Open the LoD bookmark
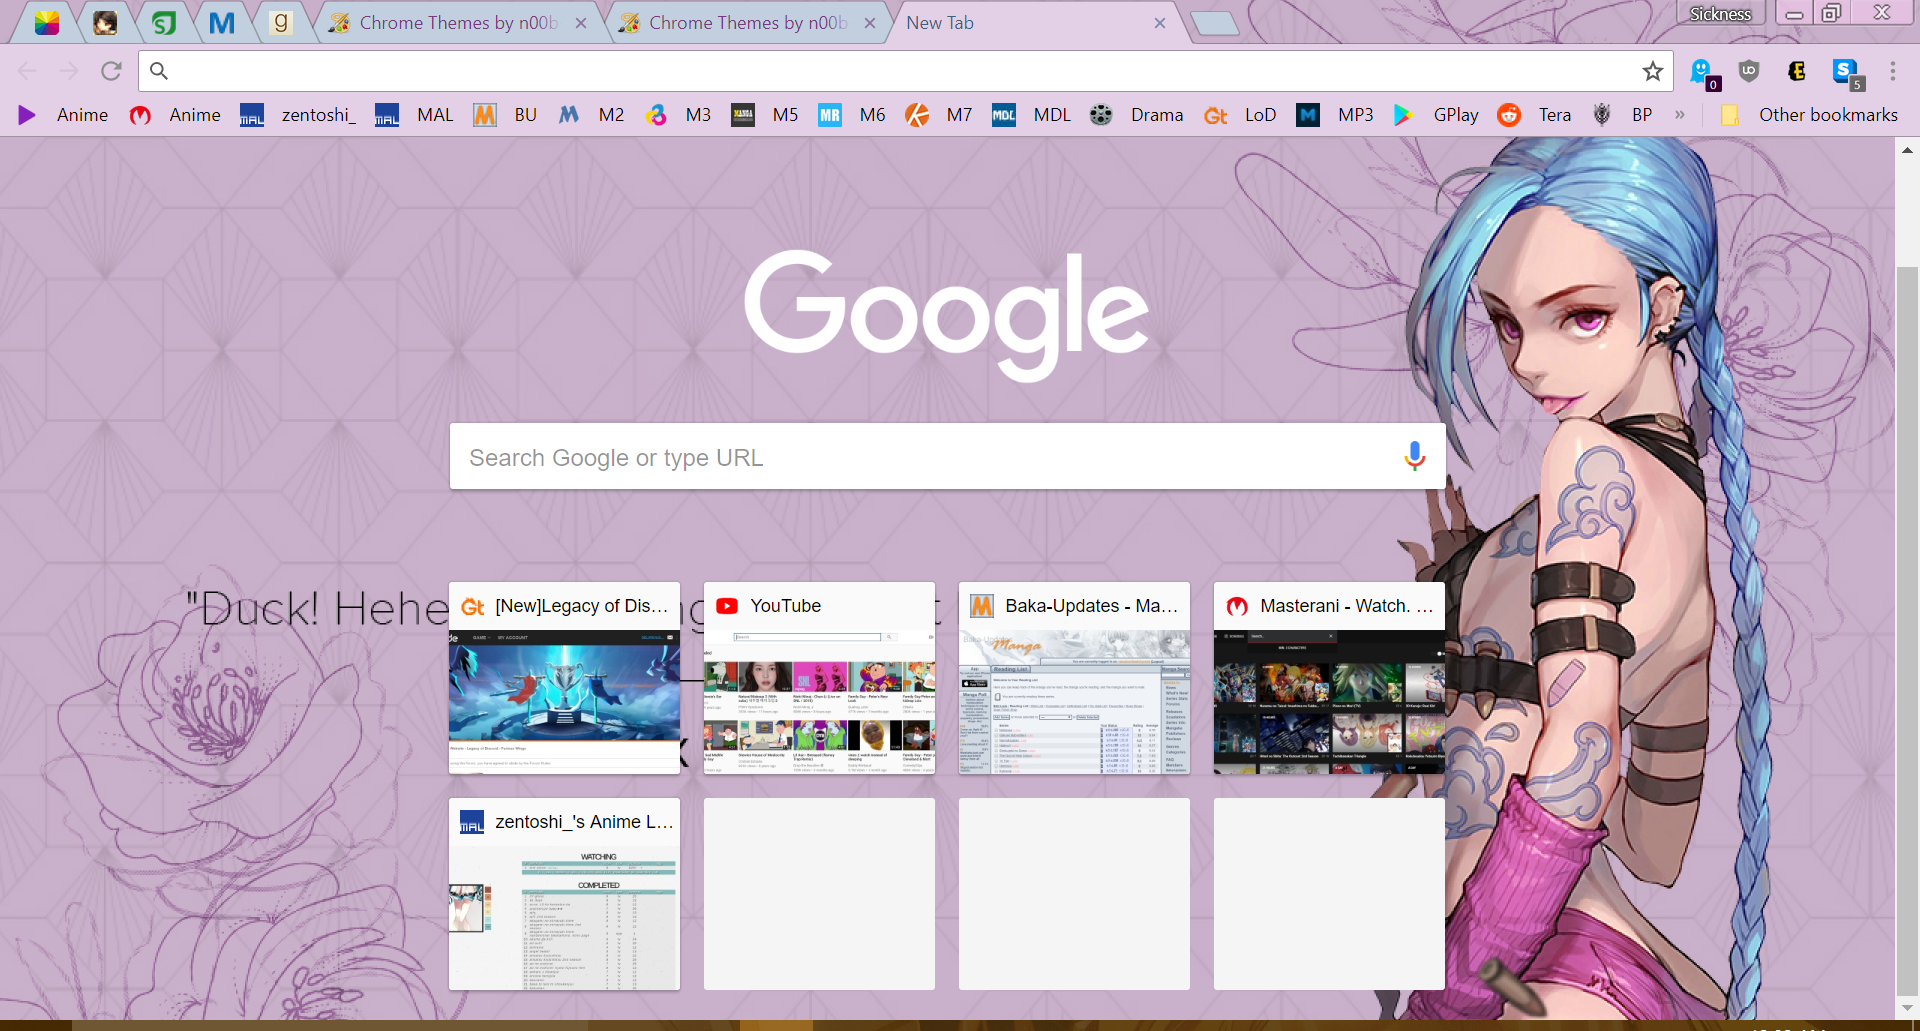The width and height of the screenshot is (1920, 1031). tap(1240, 115)
